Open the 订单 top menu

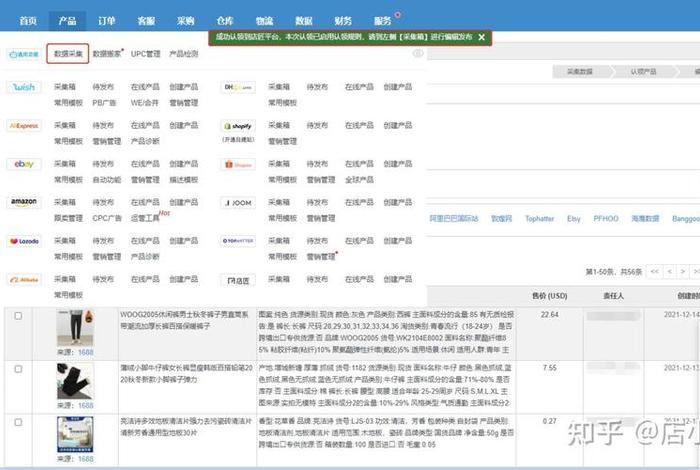[x=107, y=21]
